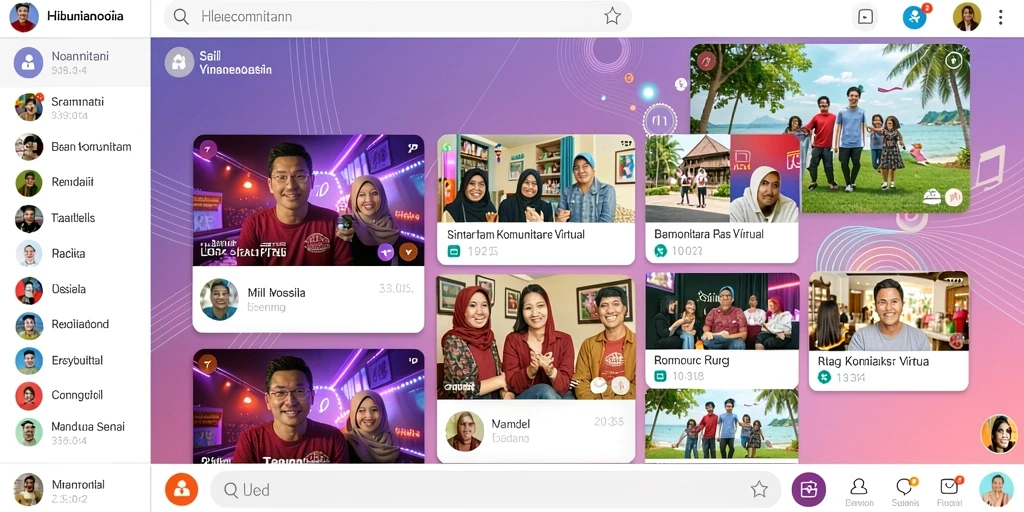Viewport: 1024px width, 512px height.
Task: Select the Sramınnati contact in the sidebar
Action: pos(75,108)
